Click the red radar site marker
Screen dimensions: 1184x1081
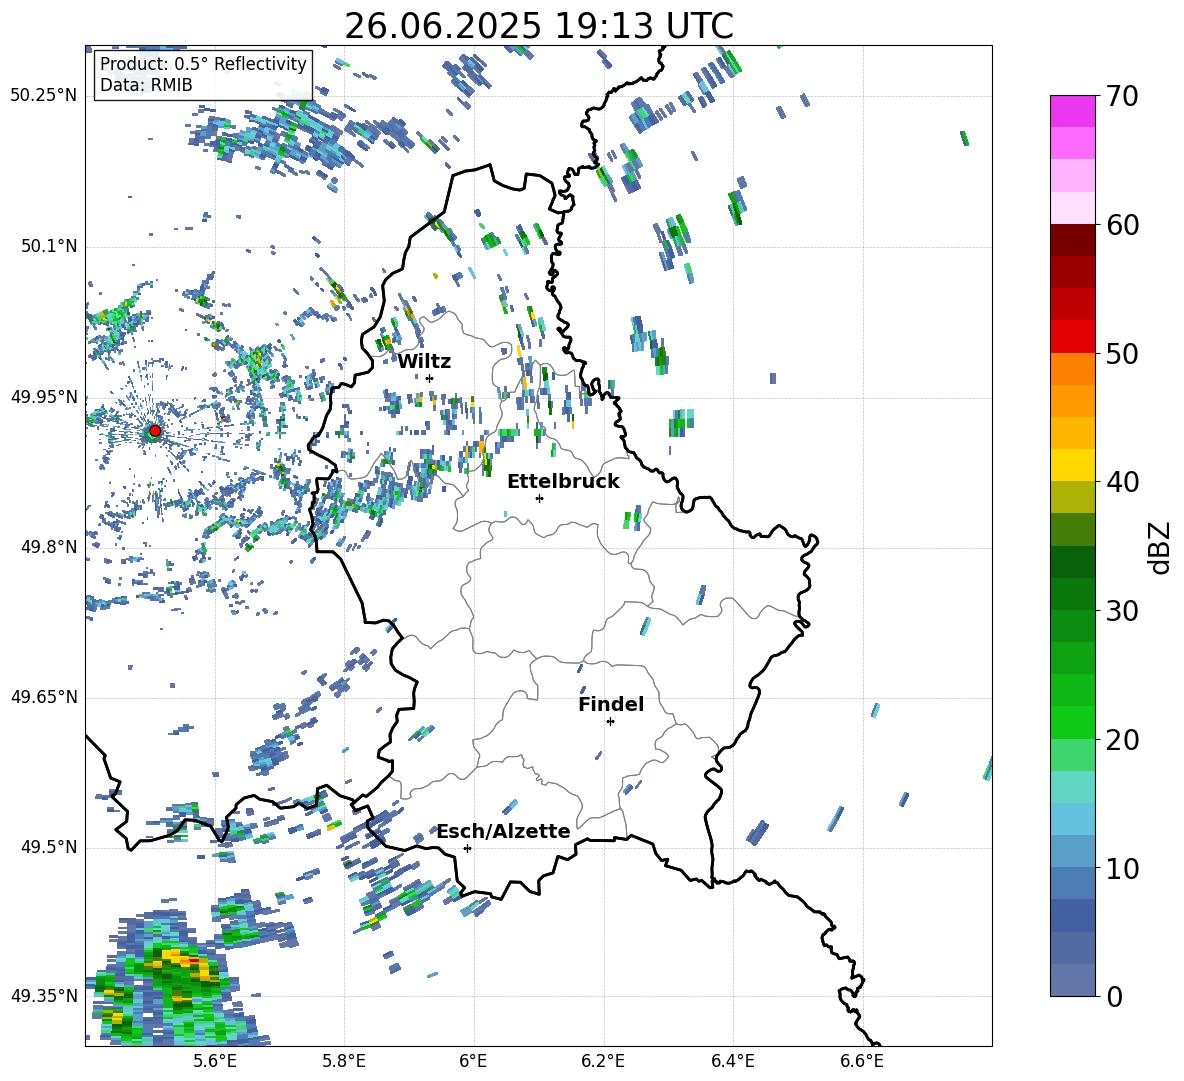click(155, 431)
